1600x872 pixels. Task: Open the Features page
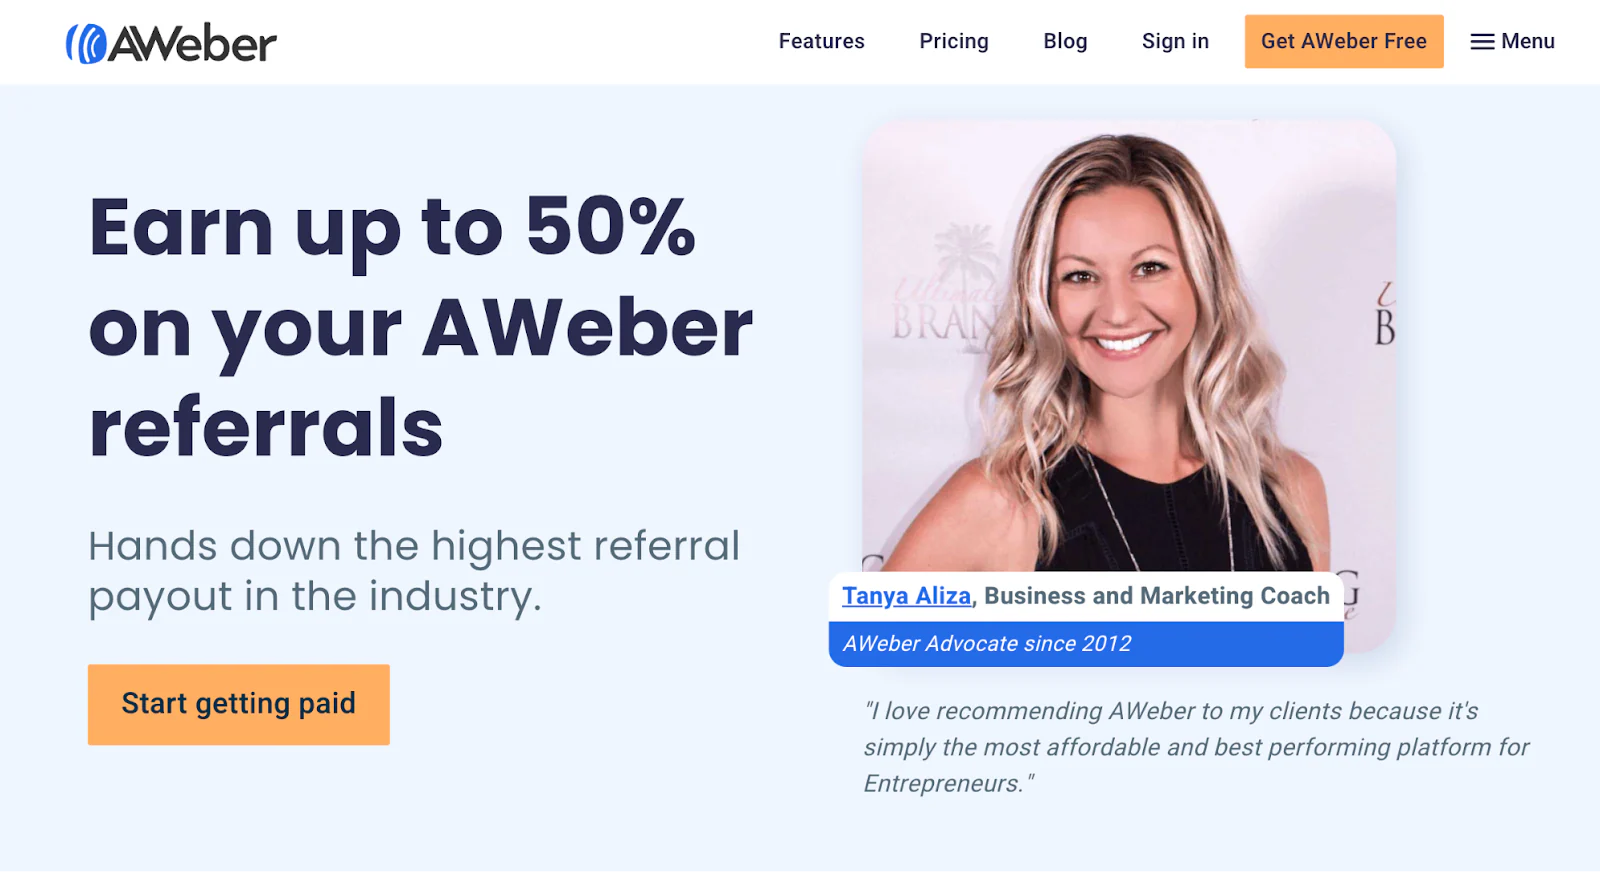[x=821, y=41]
